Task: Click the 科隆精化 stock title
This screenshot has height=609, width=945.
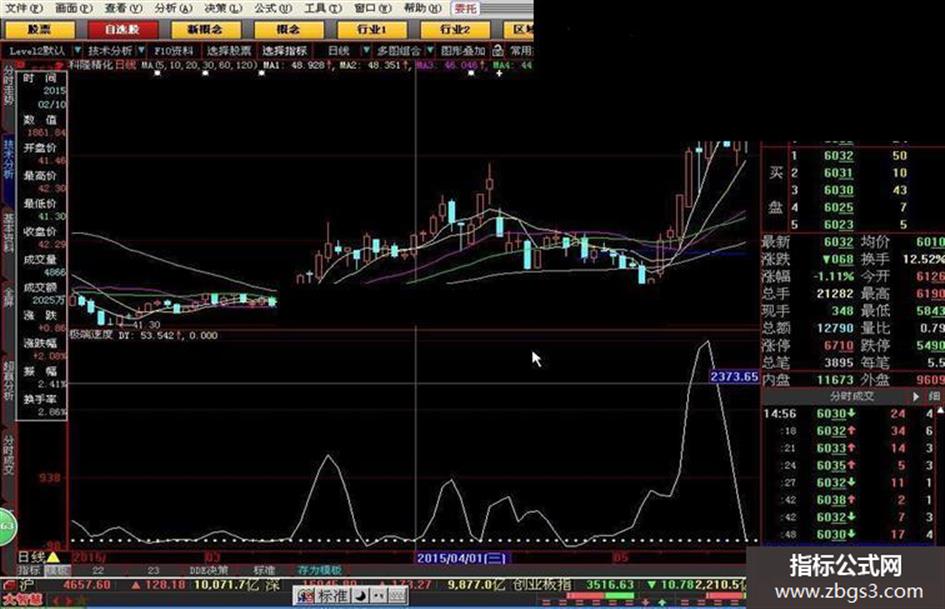Action: click(x=92, y=65)
